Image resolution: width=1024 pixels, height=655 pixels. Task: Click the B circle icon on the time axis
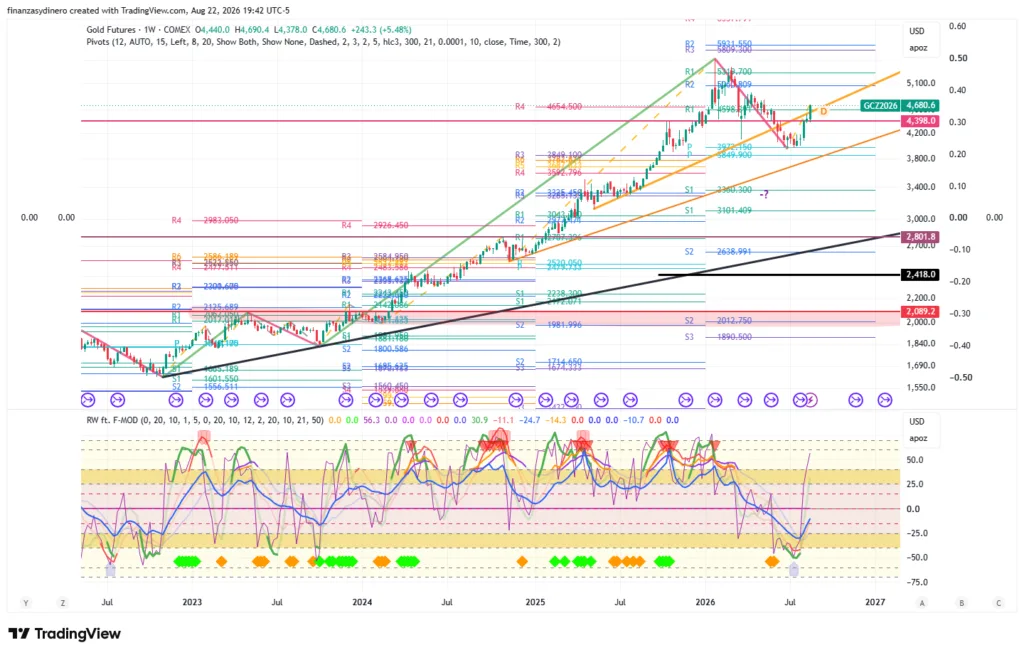pyautogui.click(x=961, y=603)
